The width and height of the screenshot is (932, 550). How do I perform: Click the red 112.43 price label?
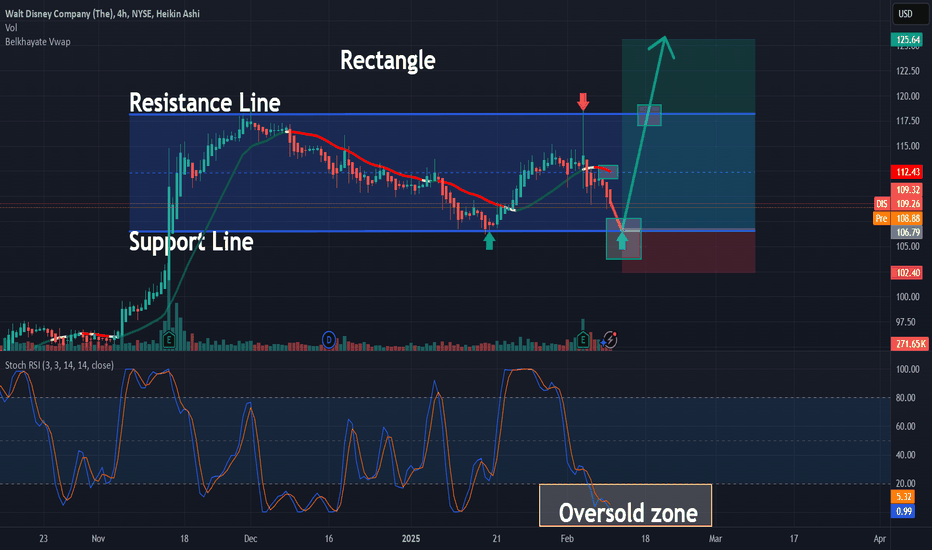[x=906, y=172]
